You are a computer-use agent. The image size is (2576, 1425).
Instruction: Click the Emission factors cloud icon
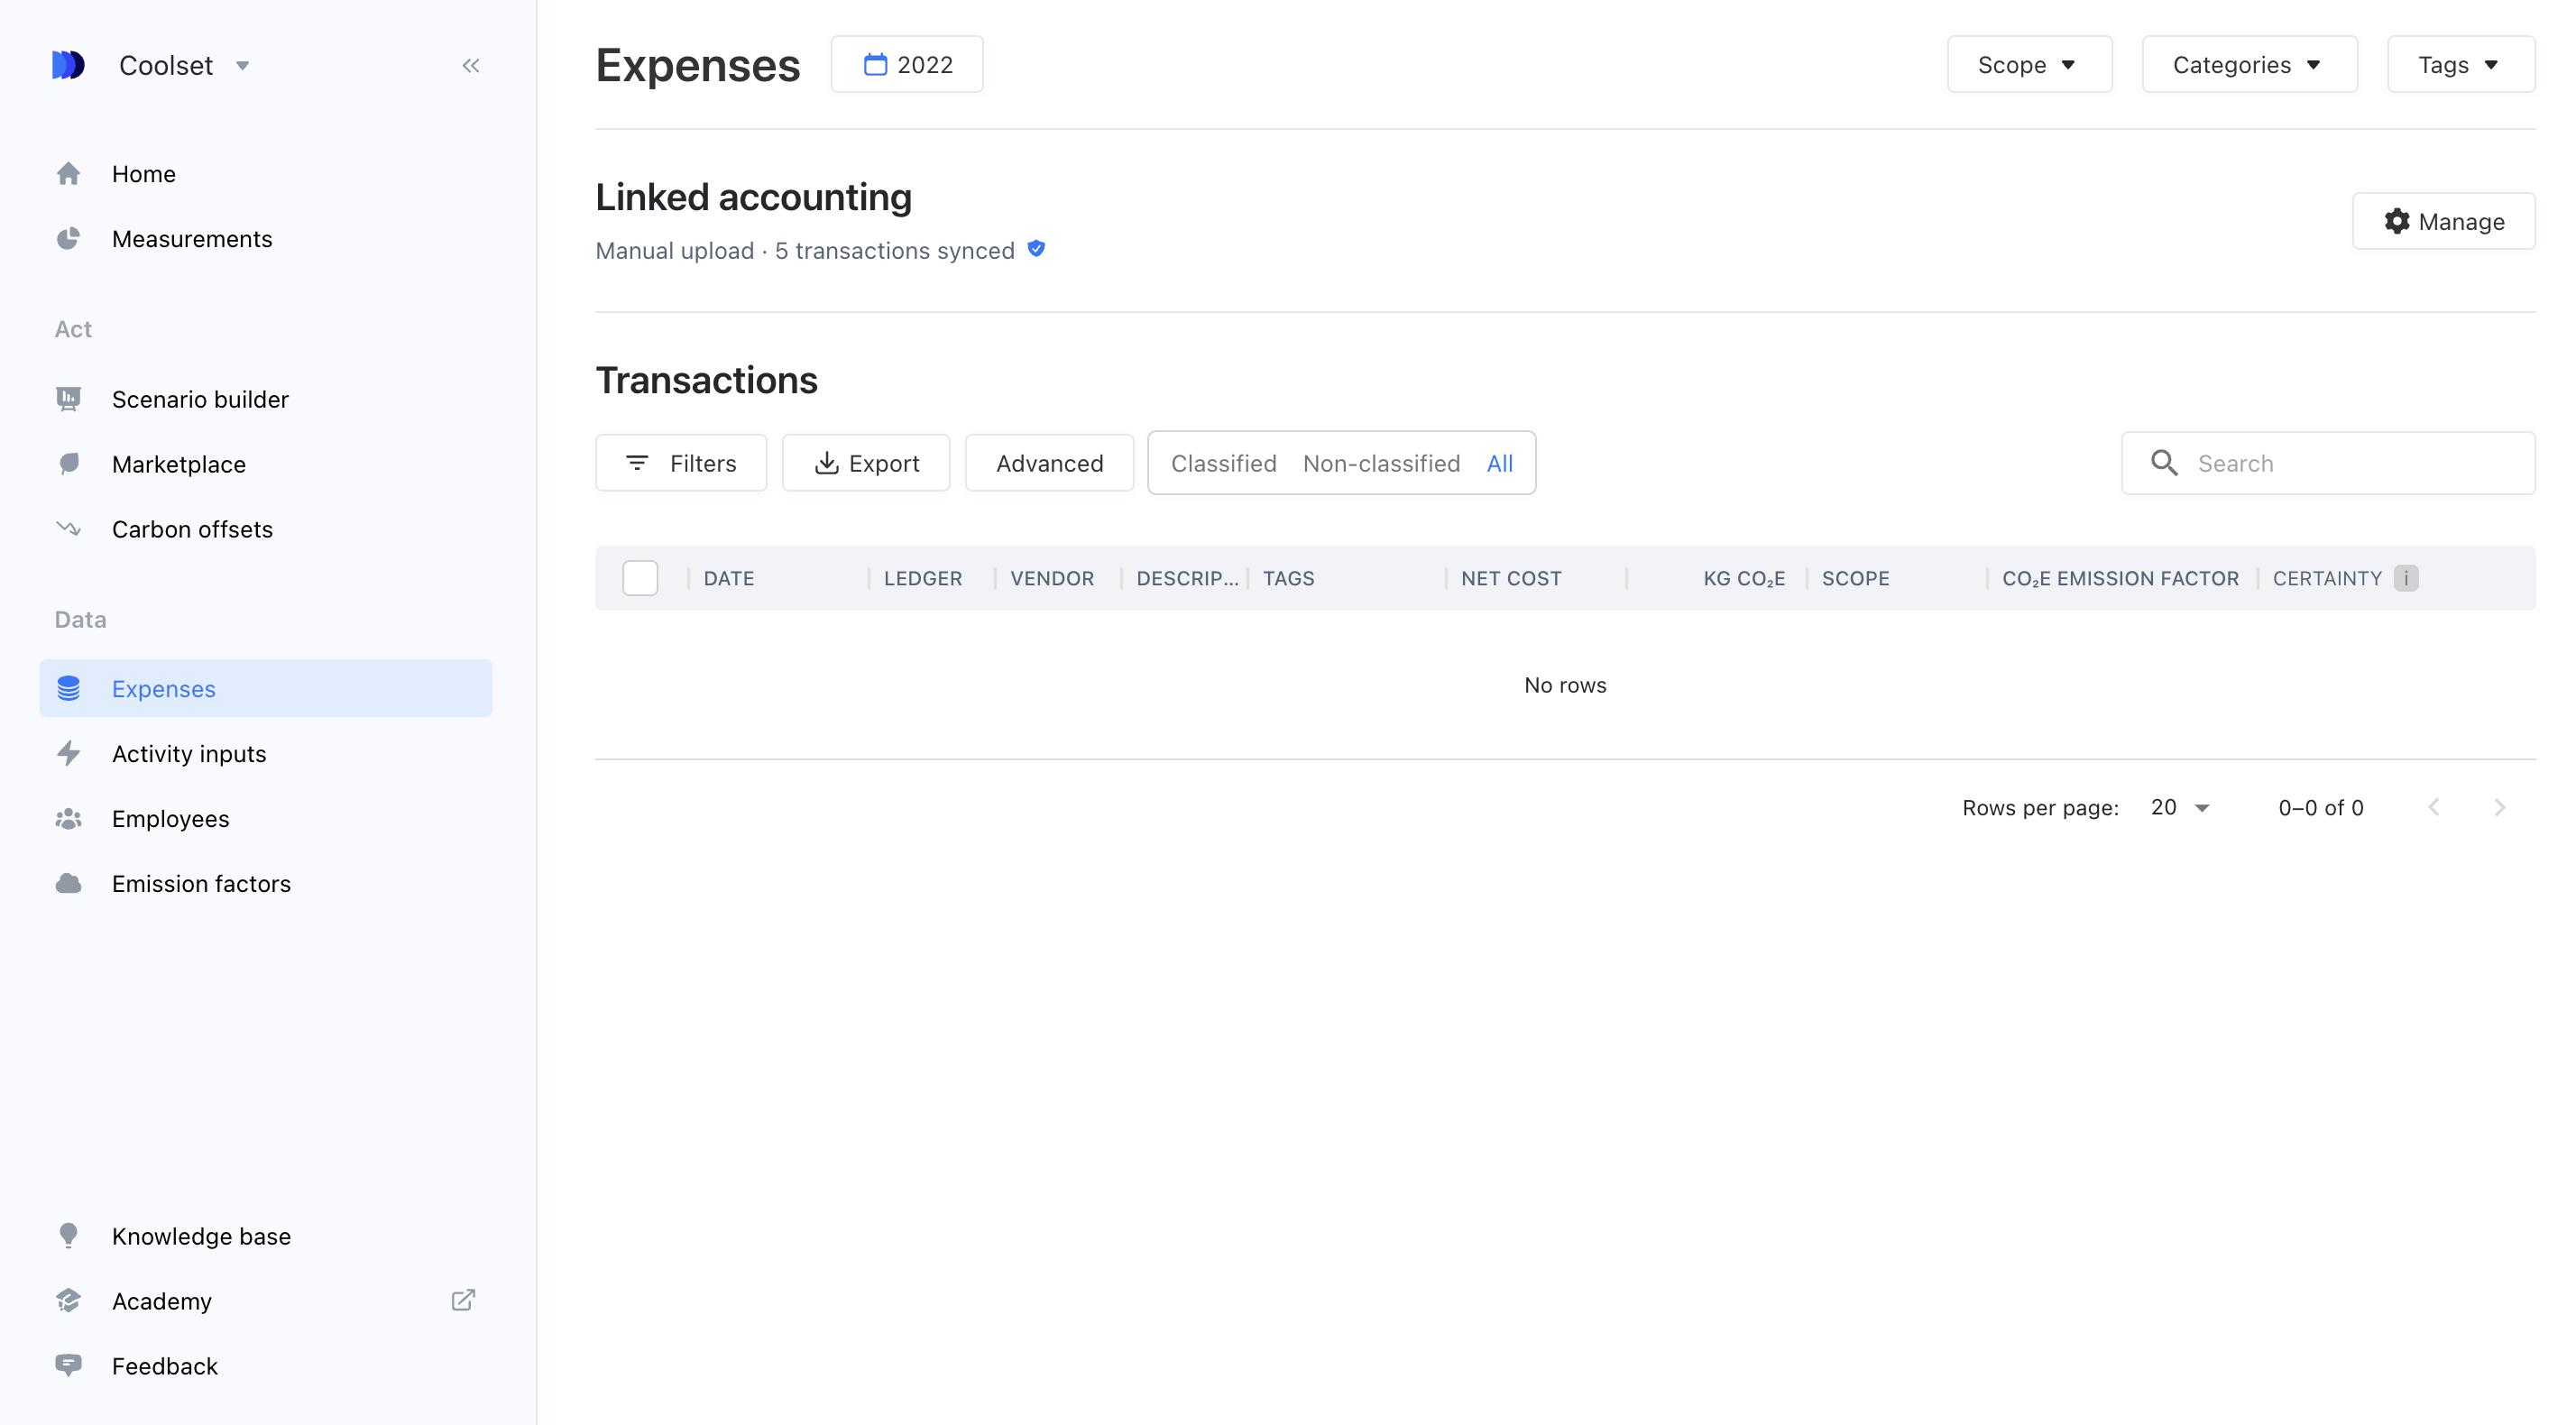[x=68, y=883]
